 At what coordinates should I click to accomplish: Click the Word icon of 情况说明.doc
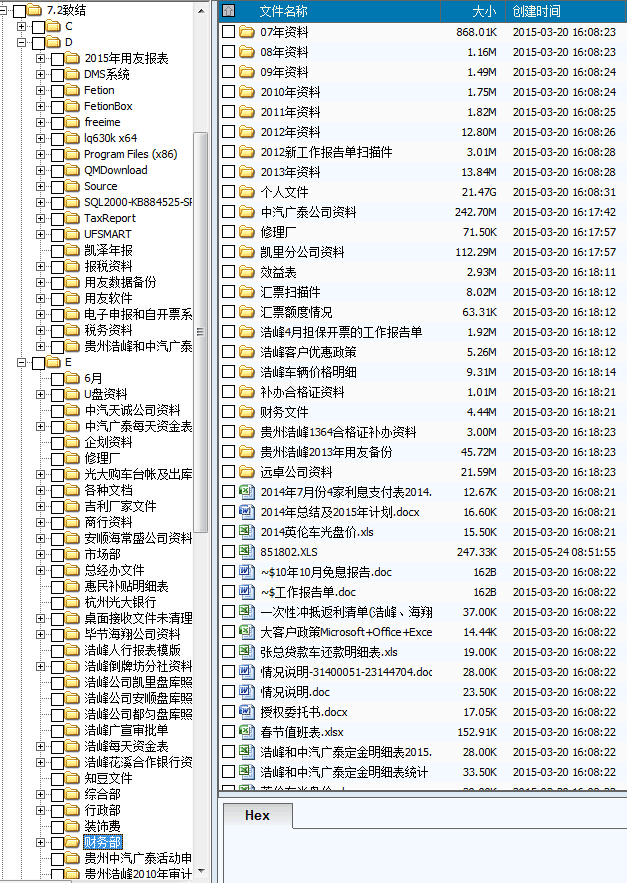[x=247, y=691]
